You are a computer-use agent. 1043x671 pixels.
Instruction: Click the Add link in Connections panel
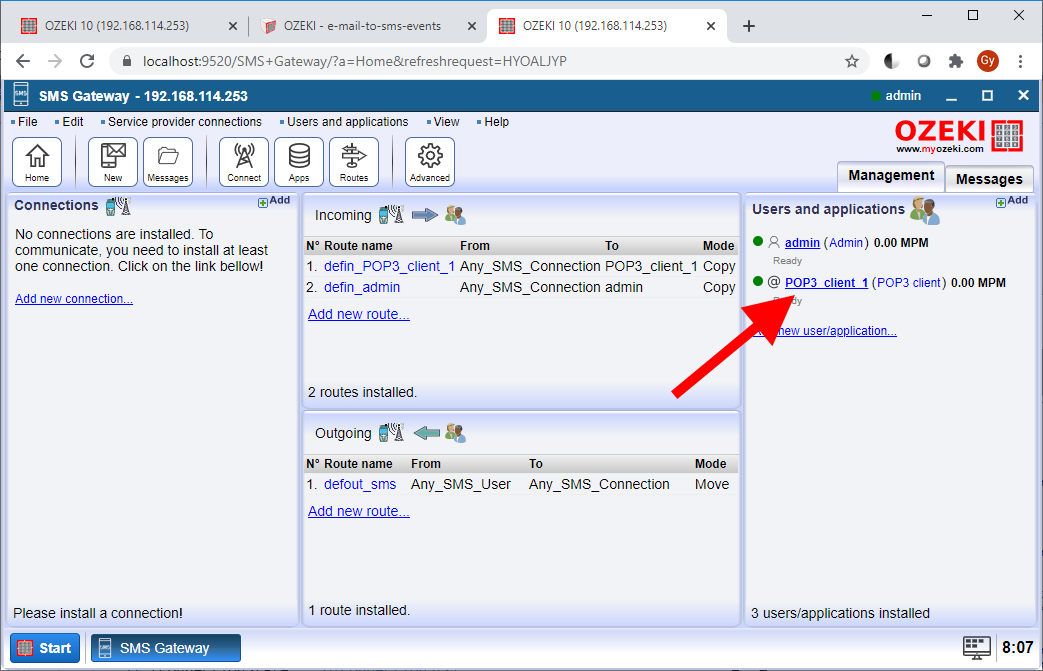[274, 200]
